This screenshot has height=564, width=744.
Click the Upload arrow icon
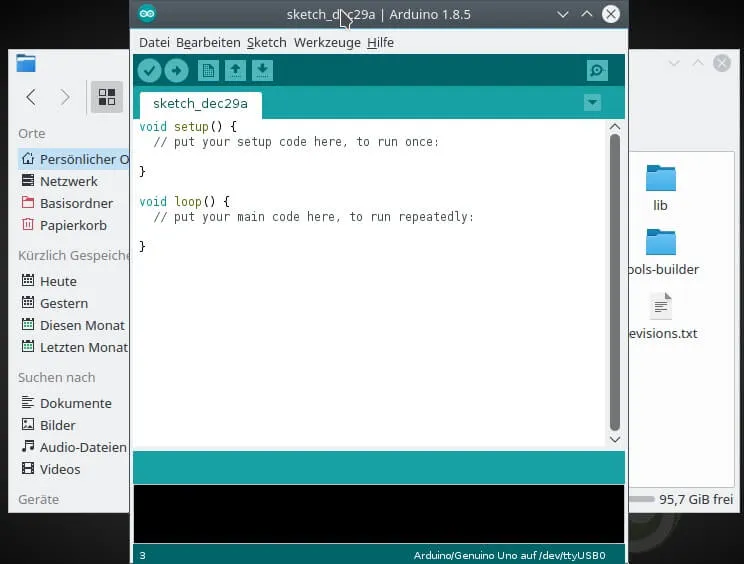[176, 70]
